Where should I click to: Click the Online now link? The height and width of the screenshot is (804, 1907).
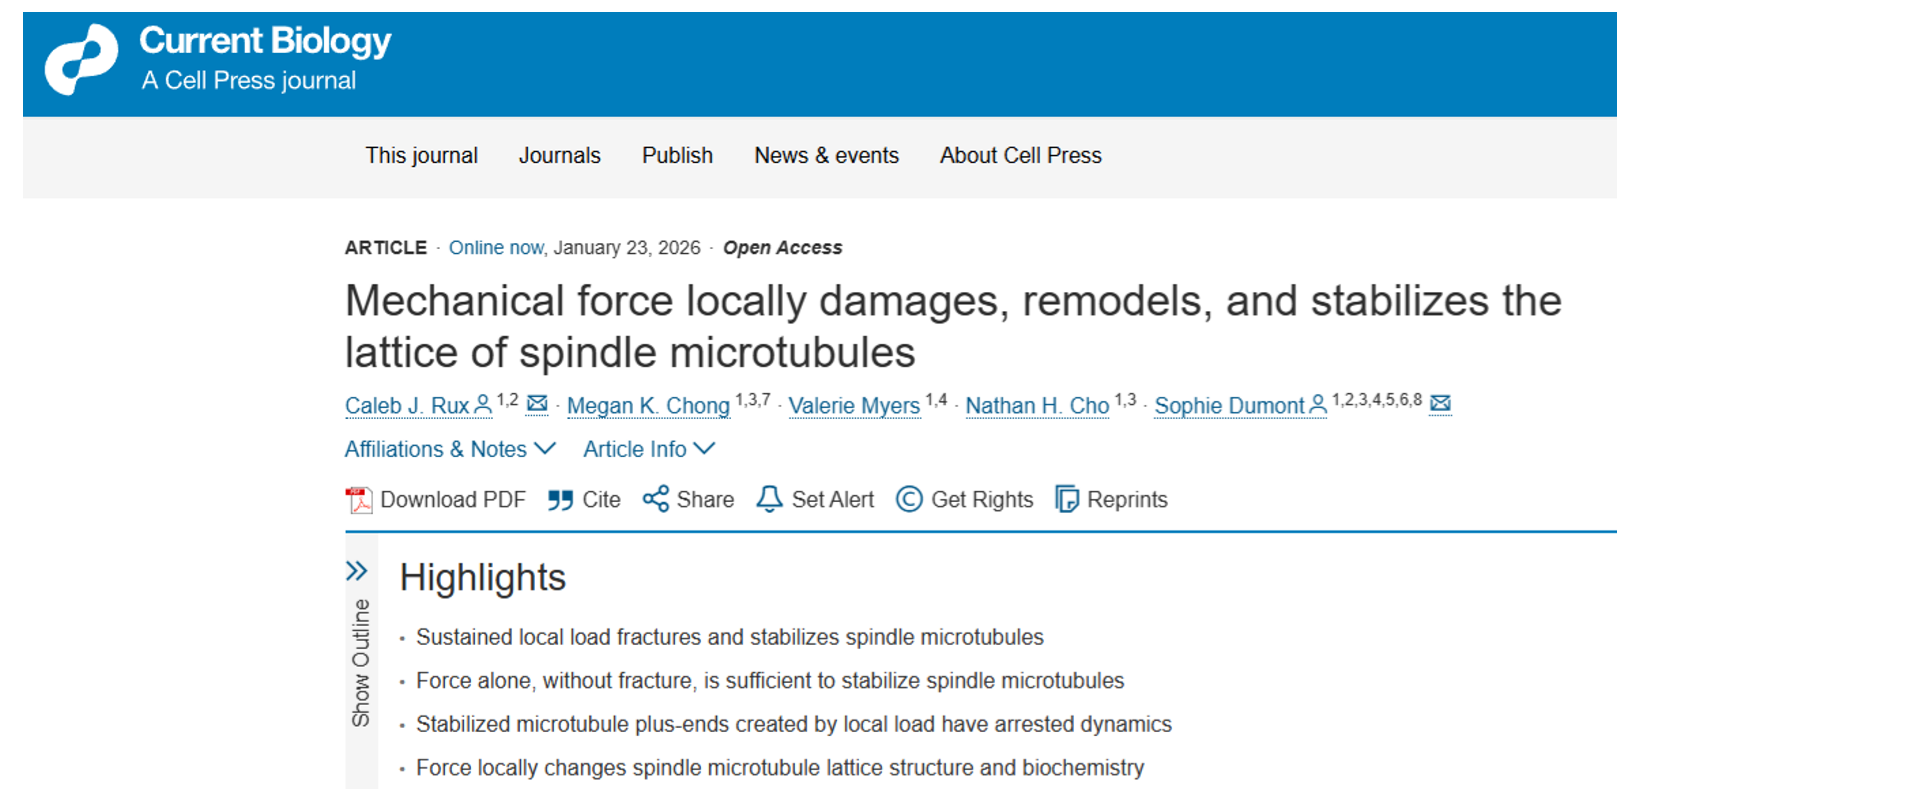[x=496, y=248]
